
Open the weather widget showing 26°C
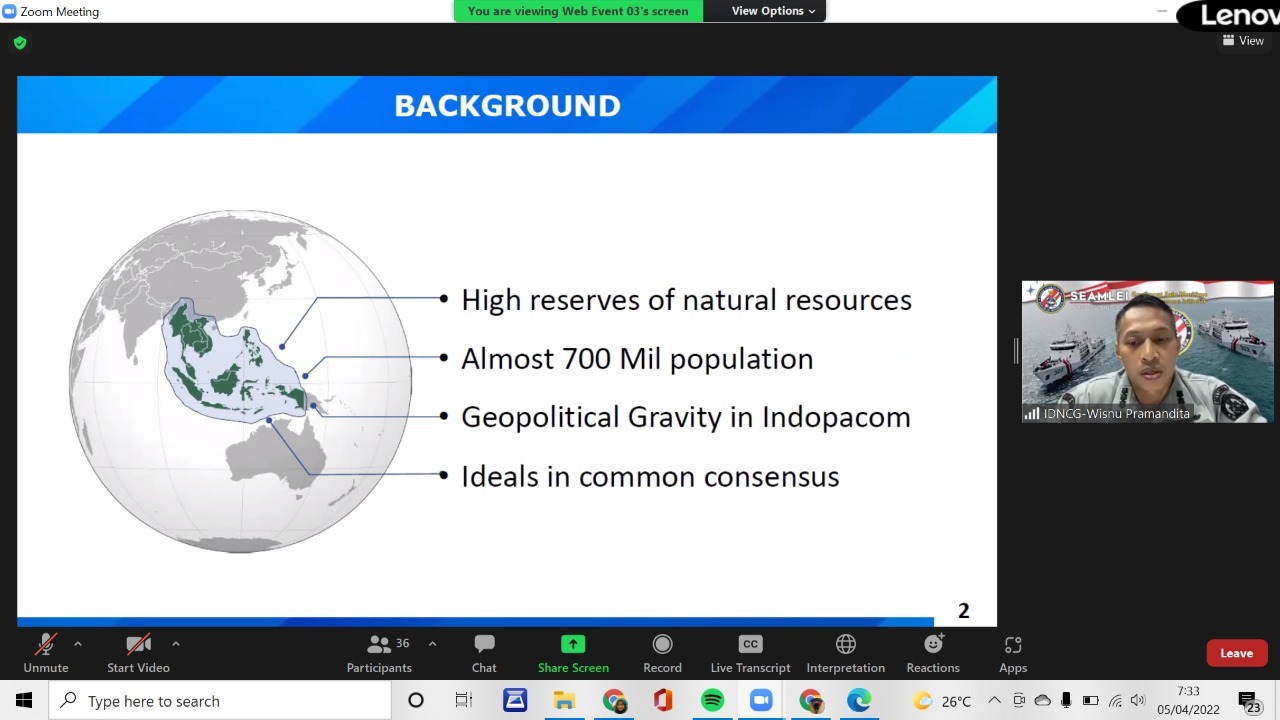pyautogui.click(x=941, y=701)
